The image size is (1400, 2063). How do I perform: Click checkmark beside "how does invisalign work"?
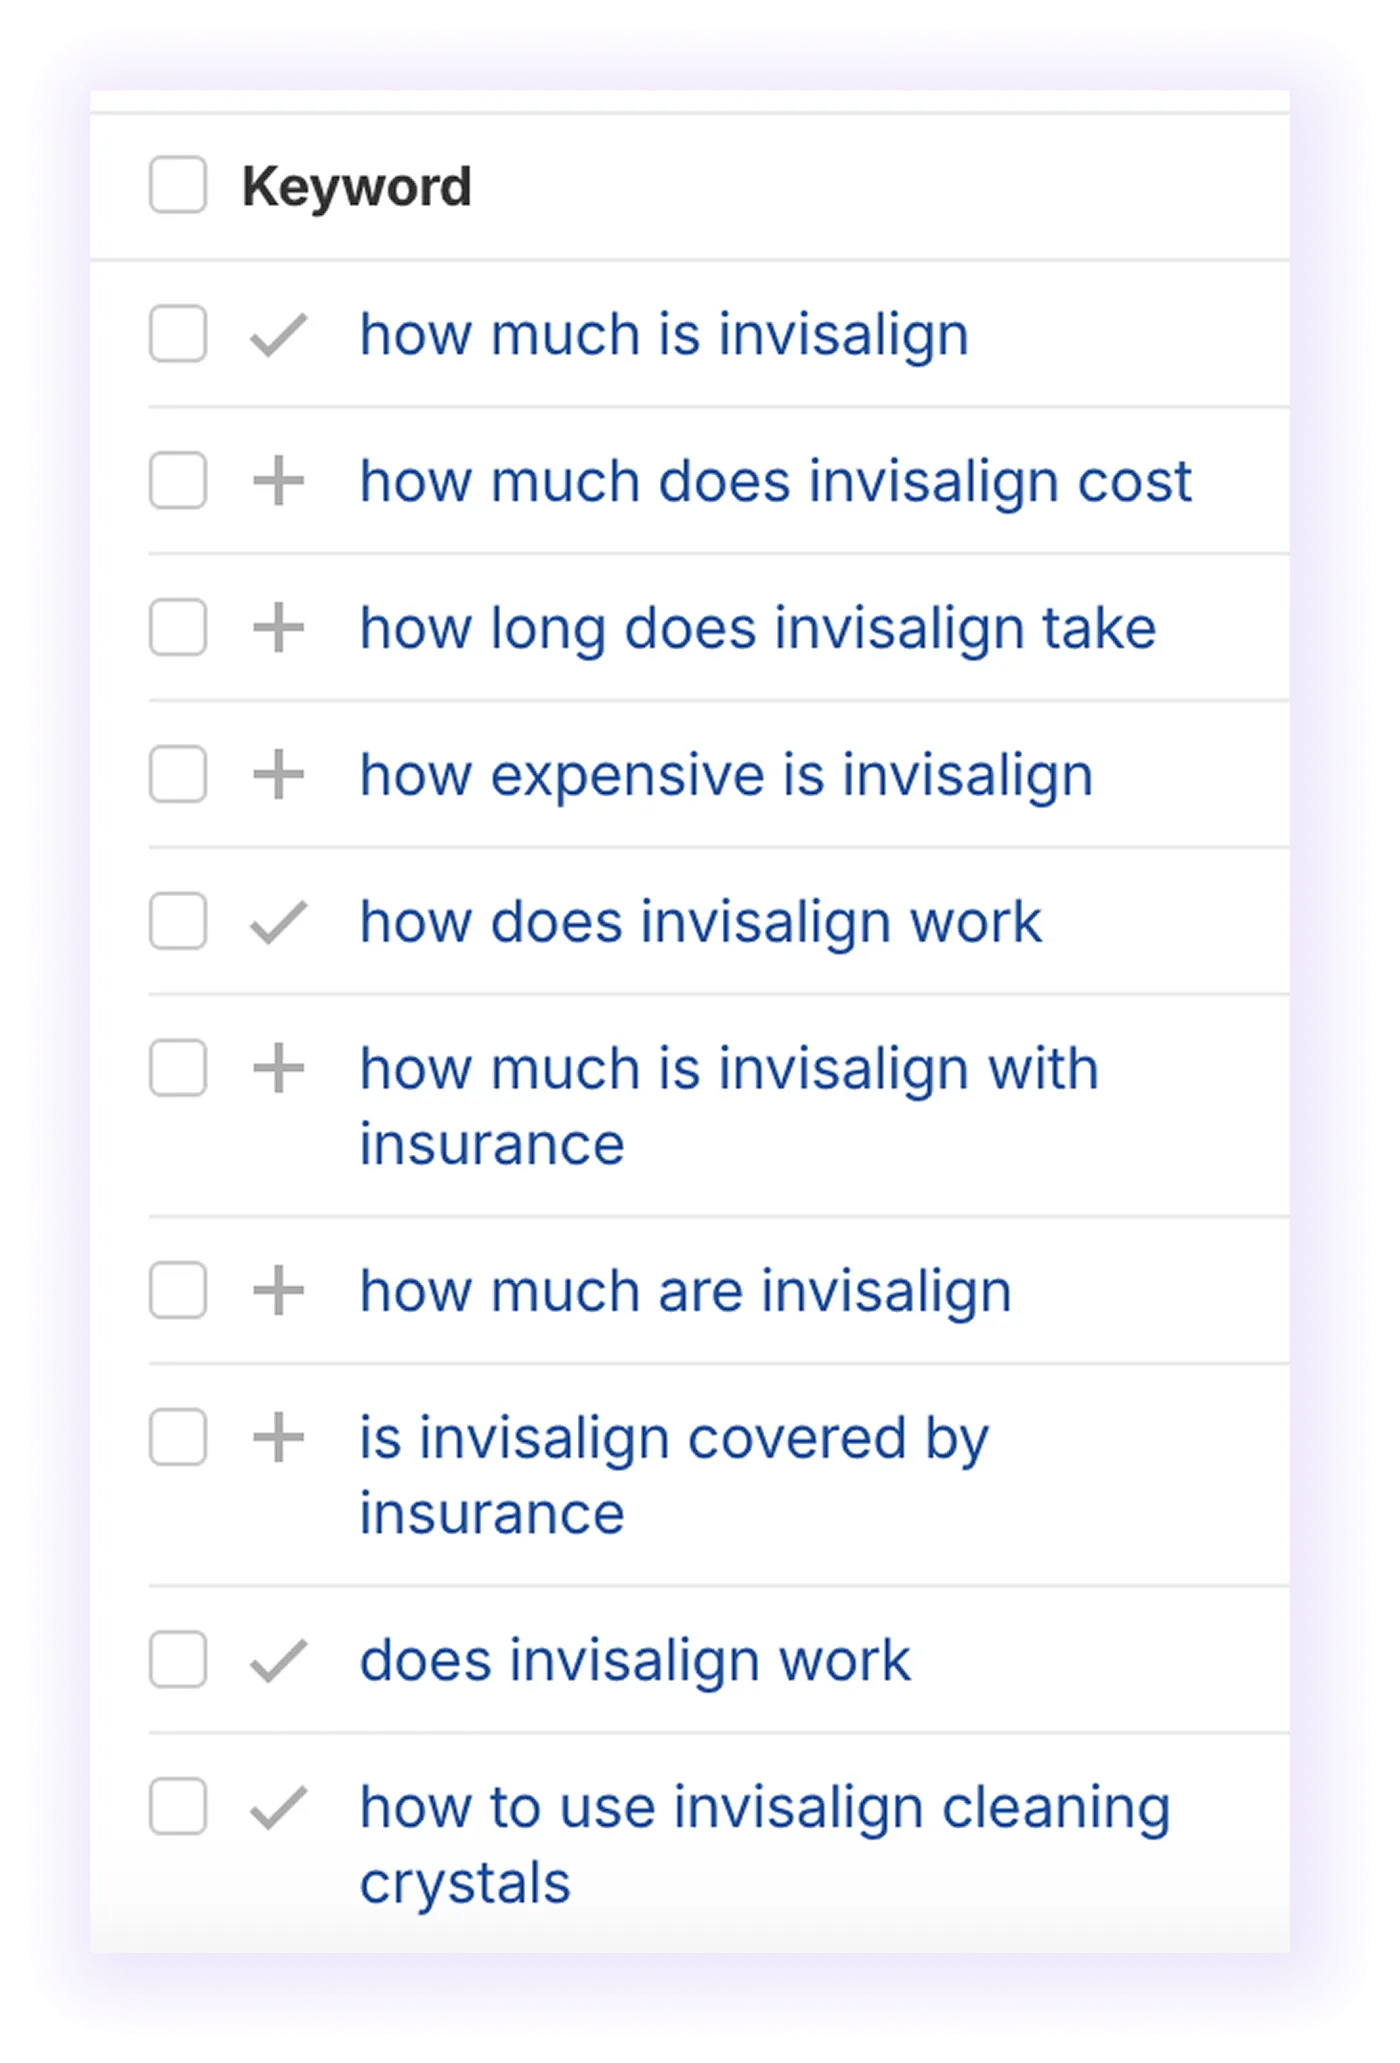(280, 921)
